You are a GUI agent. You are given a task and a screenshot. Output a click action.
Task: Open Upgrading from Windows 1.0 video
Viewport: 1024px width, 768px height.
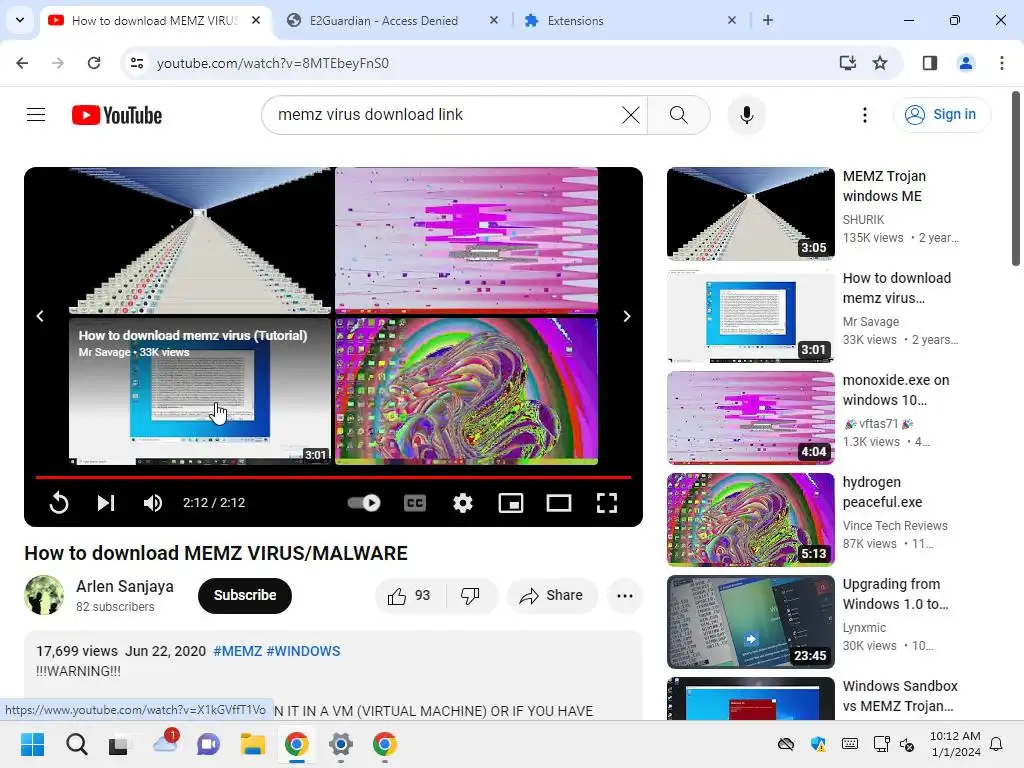coord(895,594)
